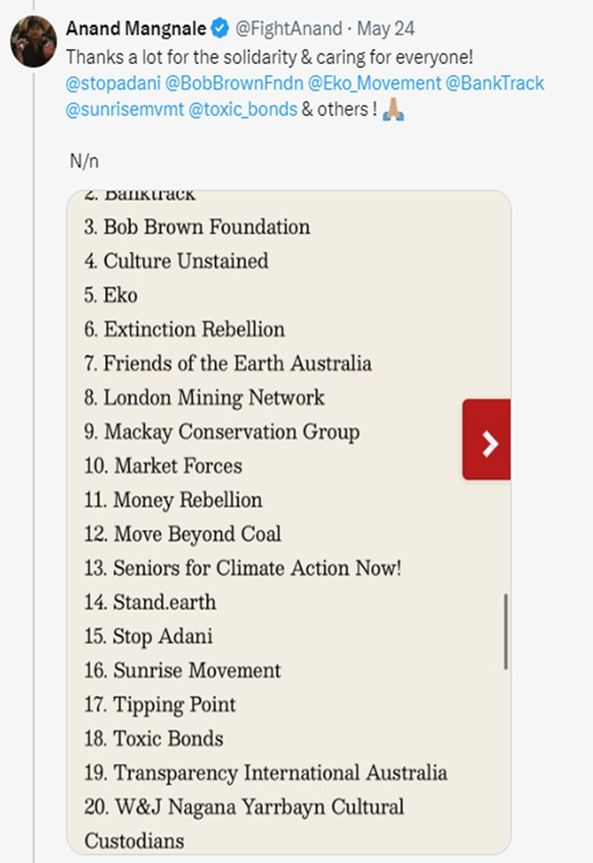Click Anand Mangnale's profile avatar
Viewport: 593px width, 863px height.
click(34, 41)
